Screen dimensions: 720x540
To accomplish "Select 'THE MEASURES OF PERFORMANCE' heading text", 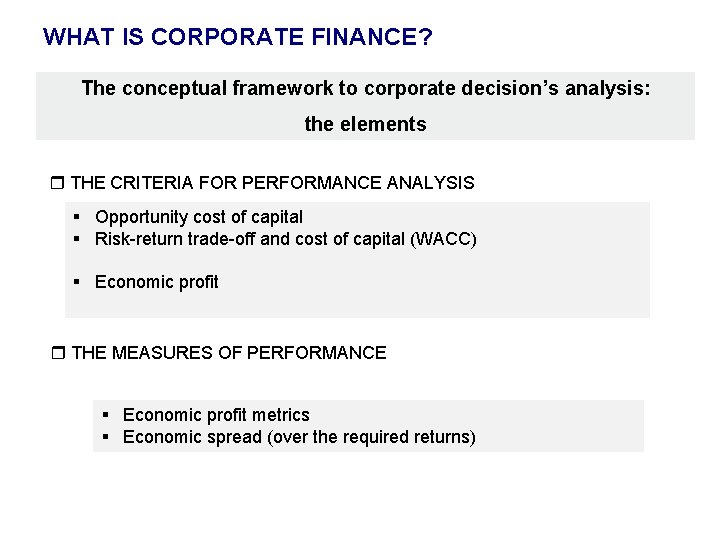I will coord(229,353).
